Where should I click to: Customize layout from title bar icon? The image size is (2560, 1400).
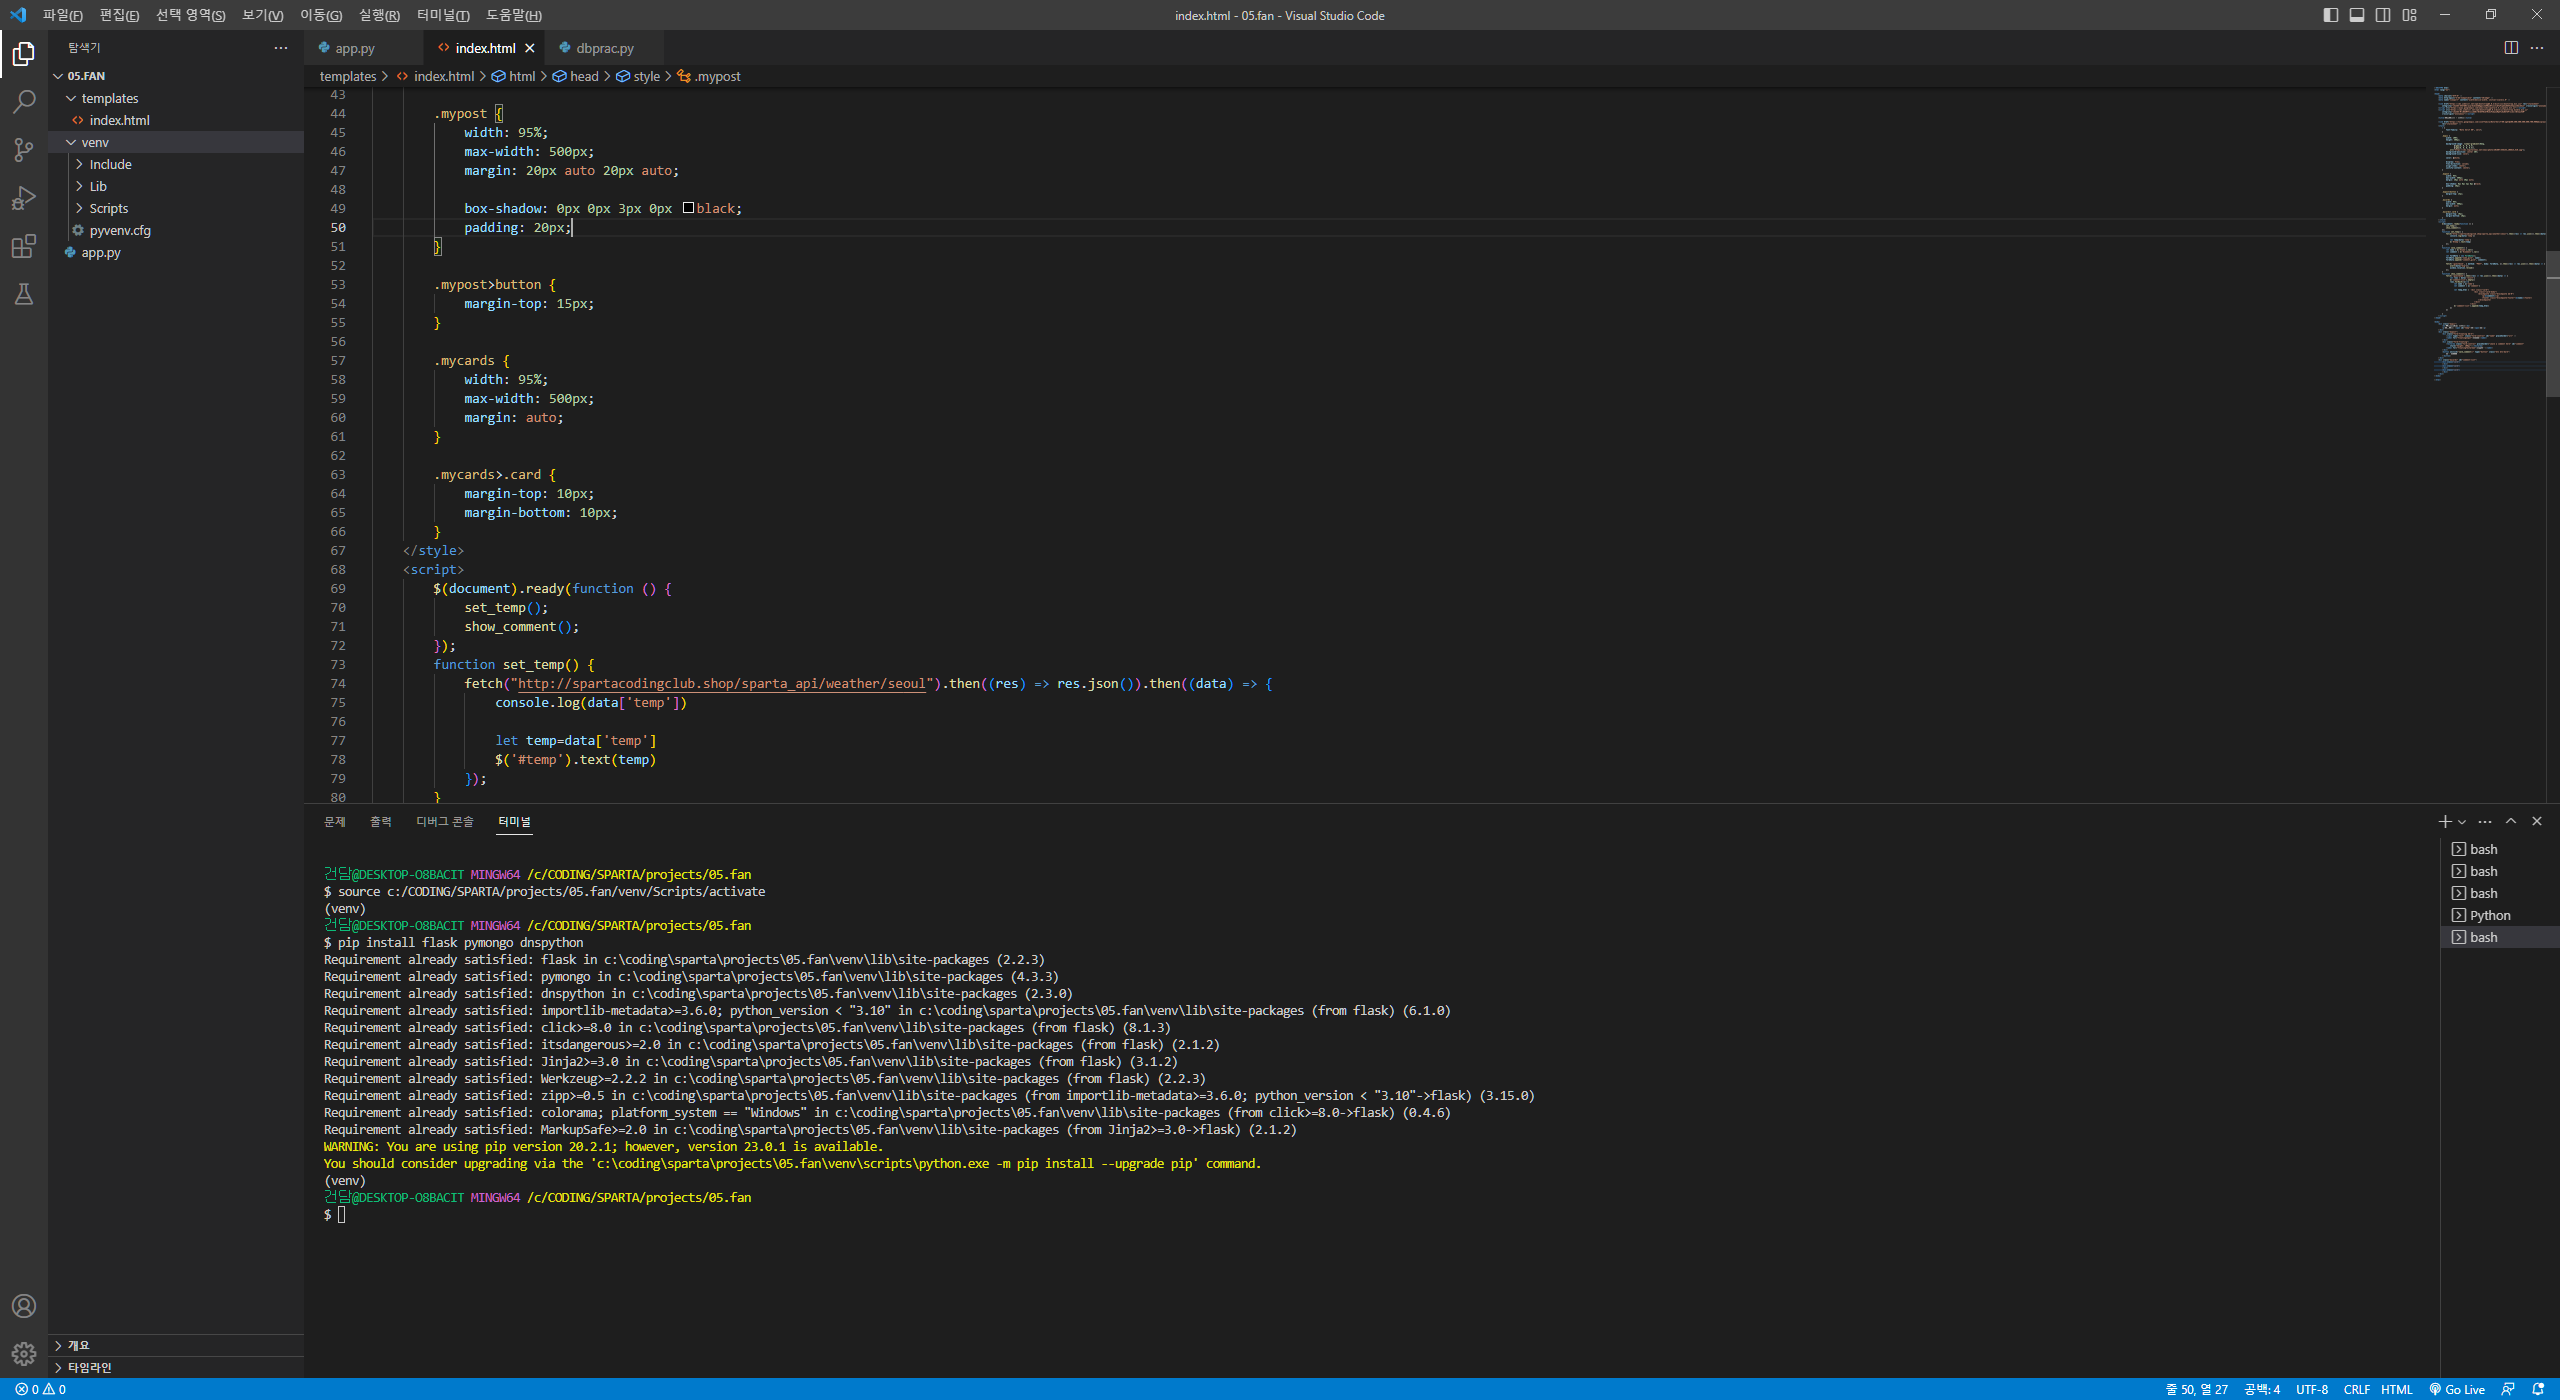coord(2410,15)
